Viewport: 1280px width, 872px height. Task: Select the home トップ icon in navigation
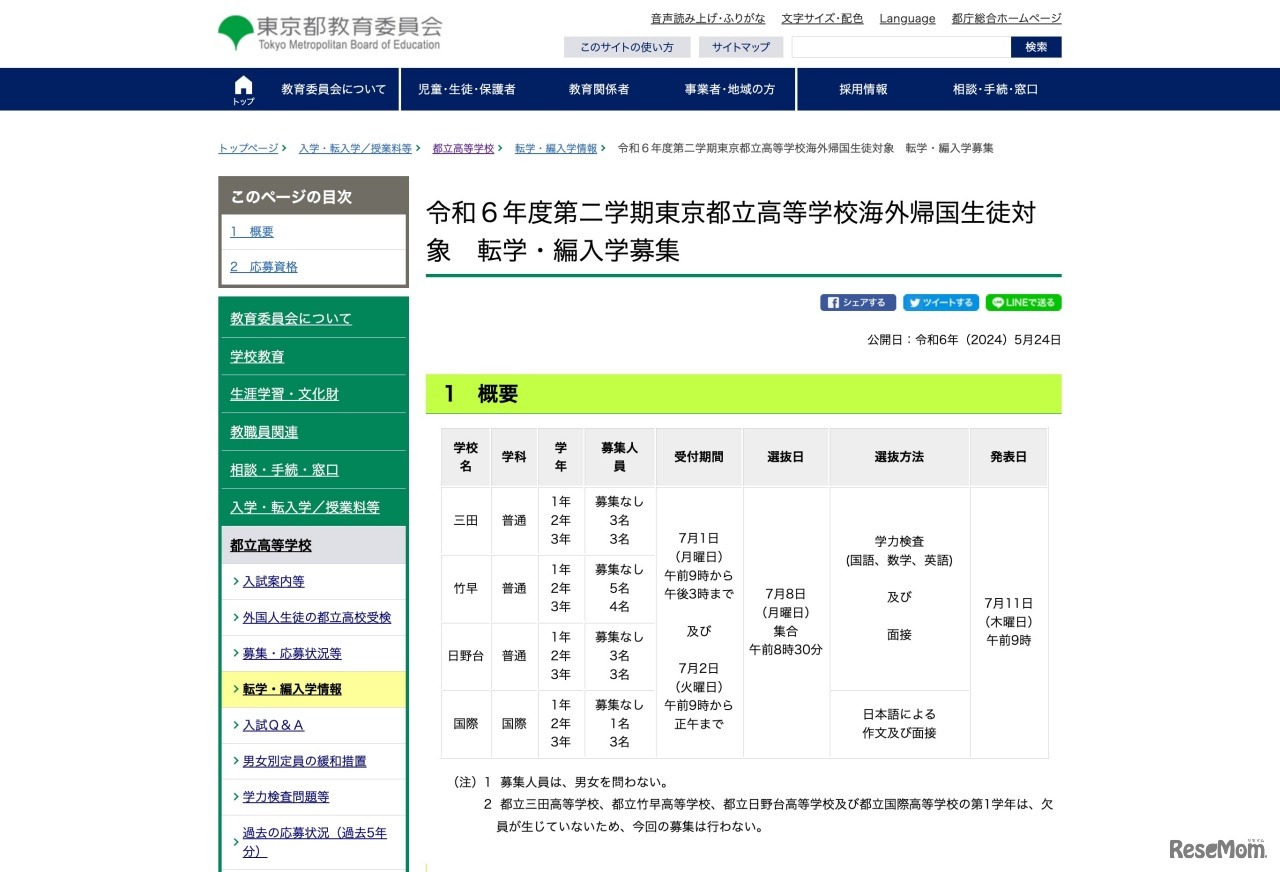click(243, 88)
